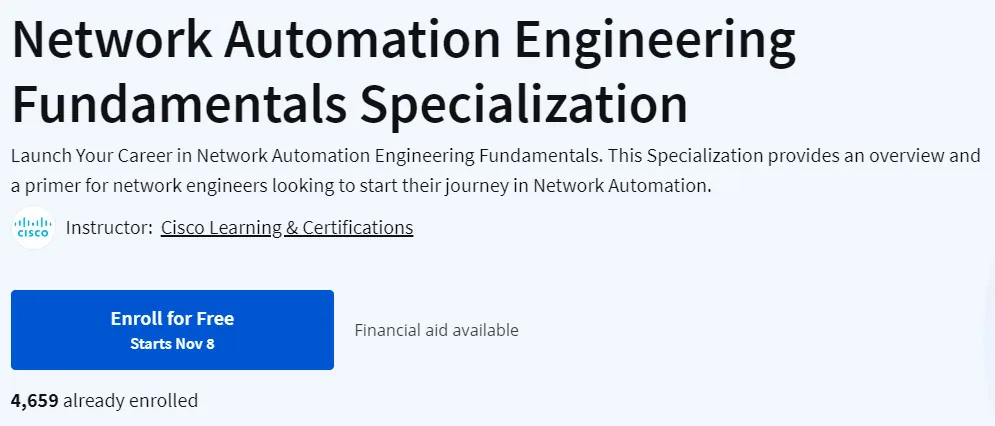The width and height of the screenshot is (995, 426).
Task: Click the 'Certifications' word in instructor link
Action: (358, 227)
